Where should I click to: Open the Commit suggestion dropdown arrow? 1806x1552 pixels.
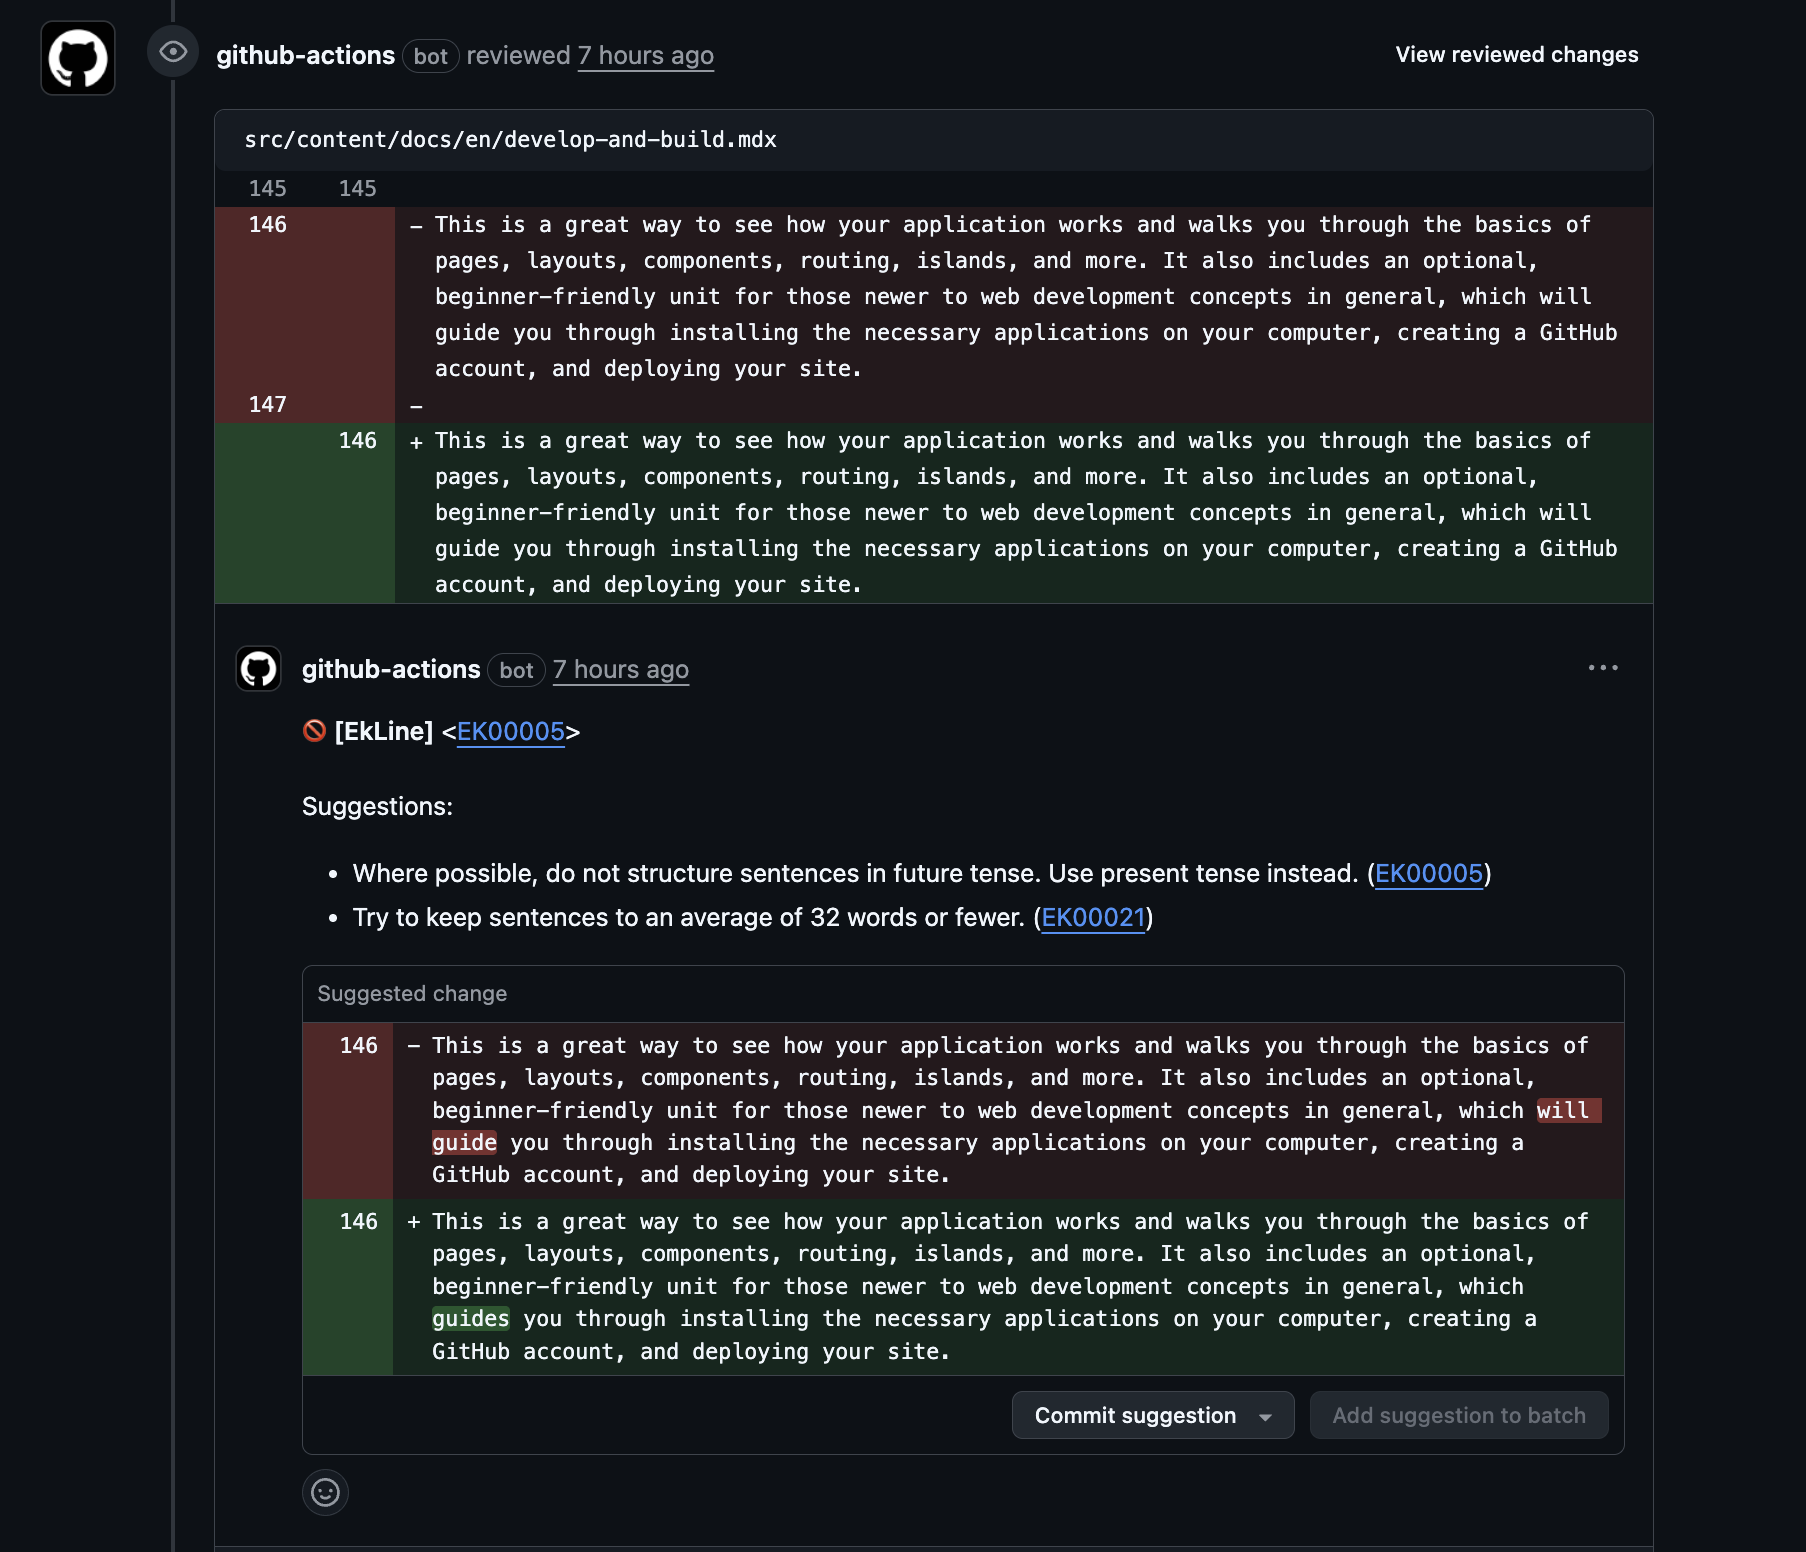click(1264, 1415)
